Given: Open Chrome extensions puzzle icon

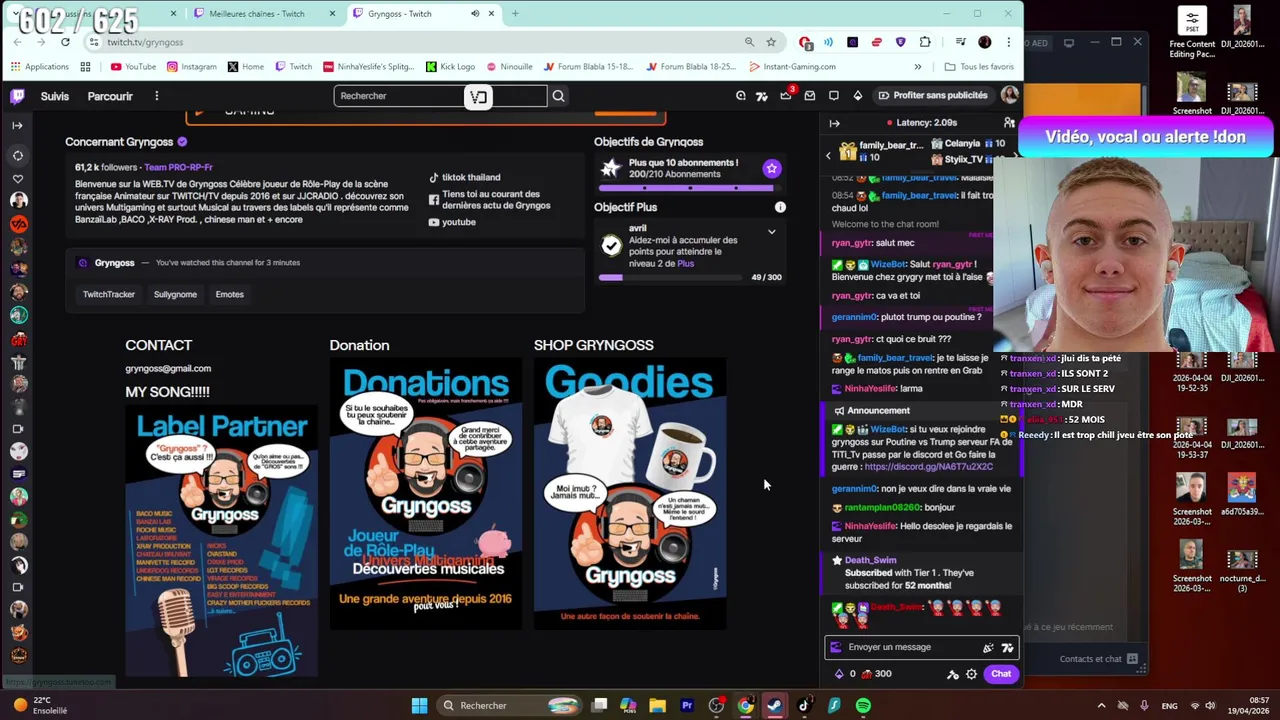Looking at the screenshot, I should click(x=925, y=42).
